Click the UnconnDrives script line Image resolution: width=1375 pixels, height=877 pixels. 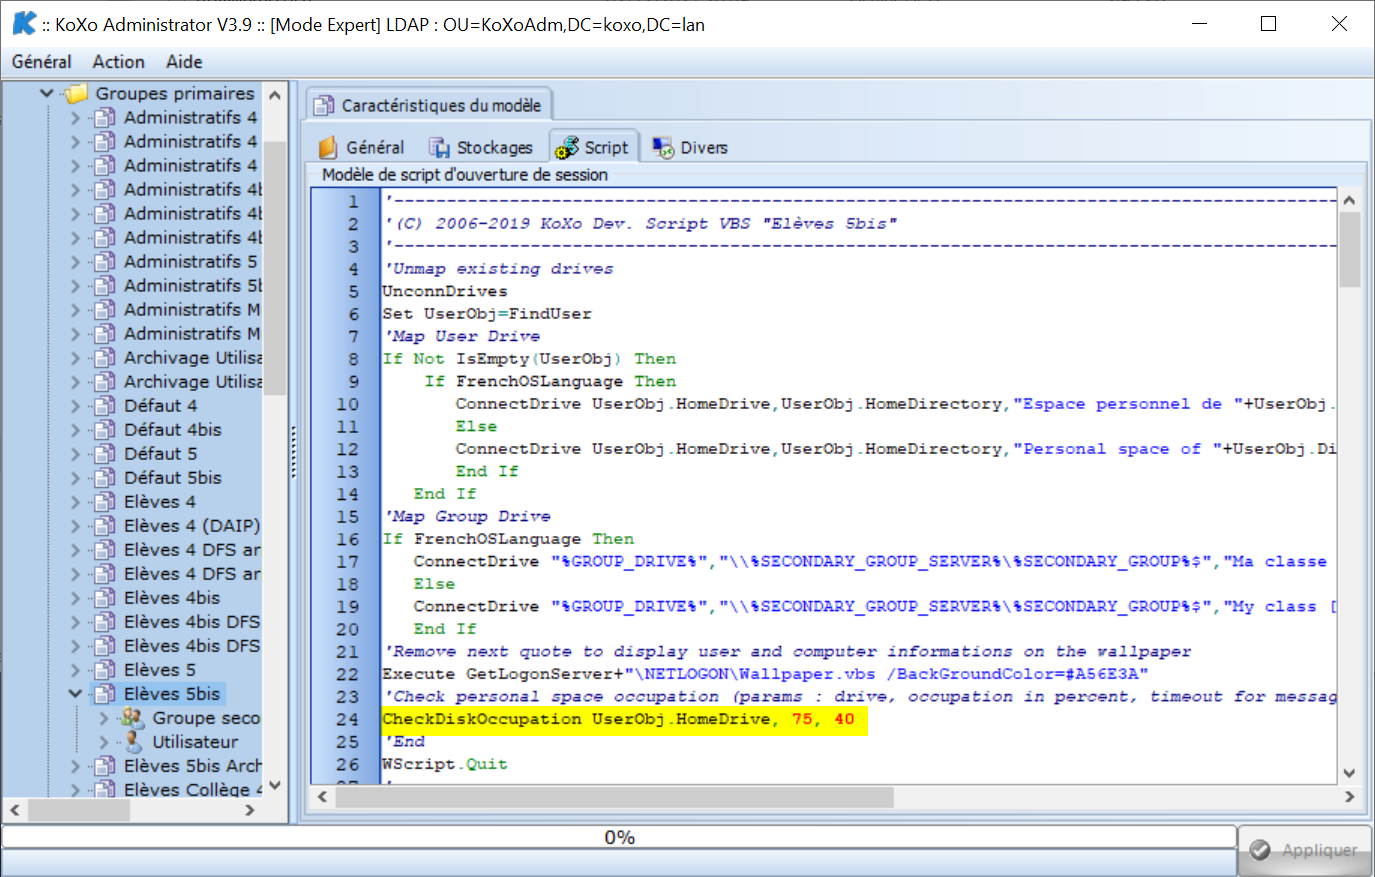(x=445, y=291)
